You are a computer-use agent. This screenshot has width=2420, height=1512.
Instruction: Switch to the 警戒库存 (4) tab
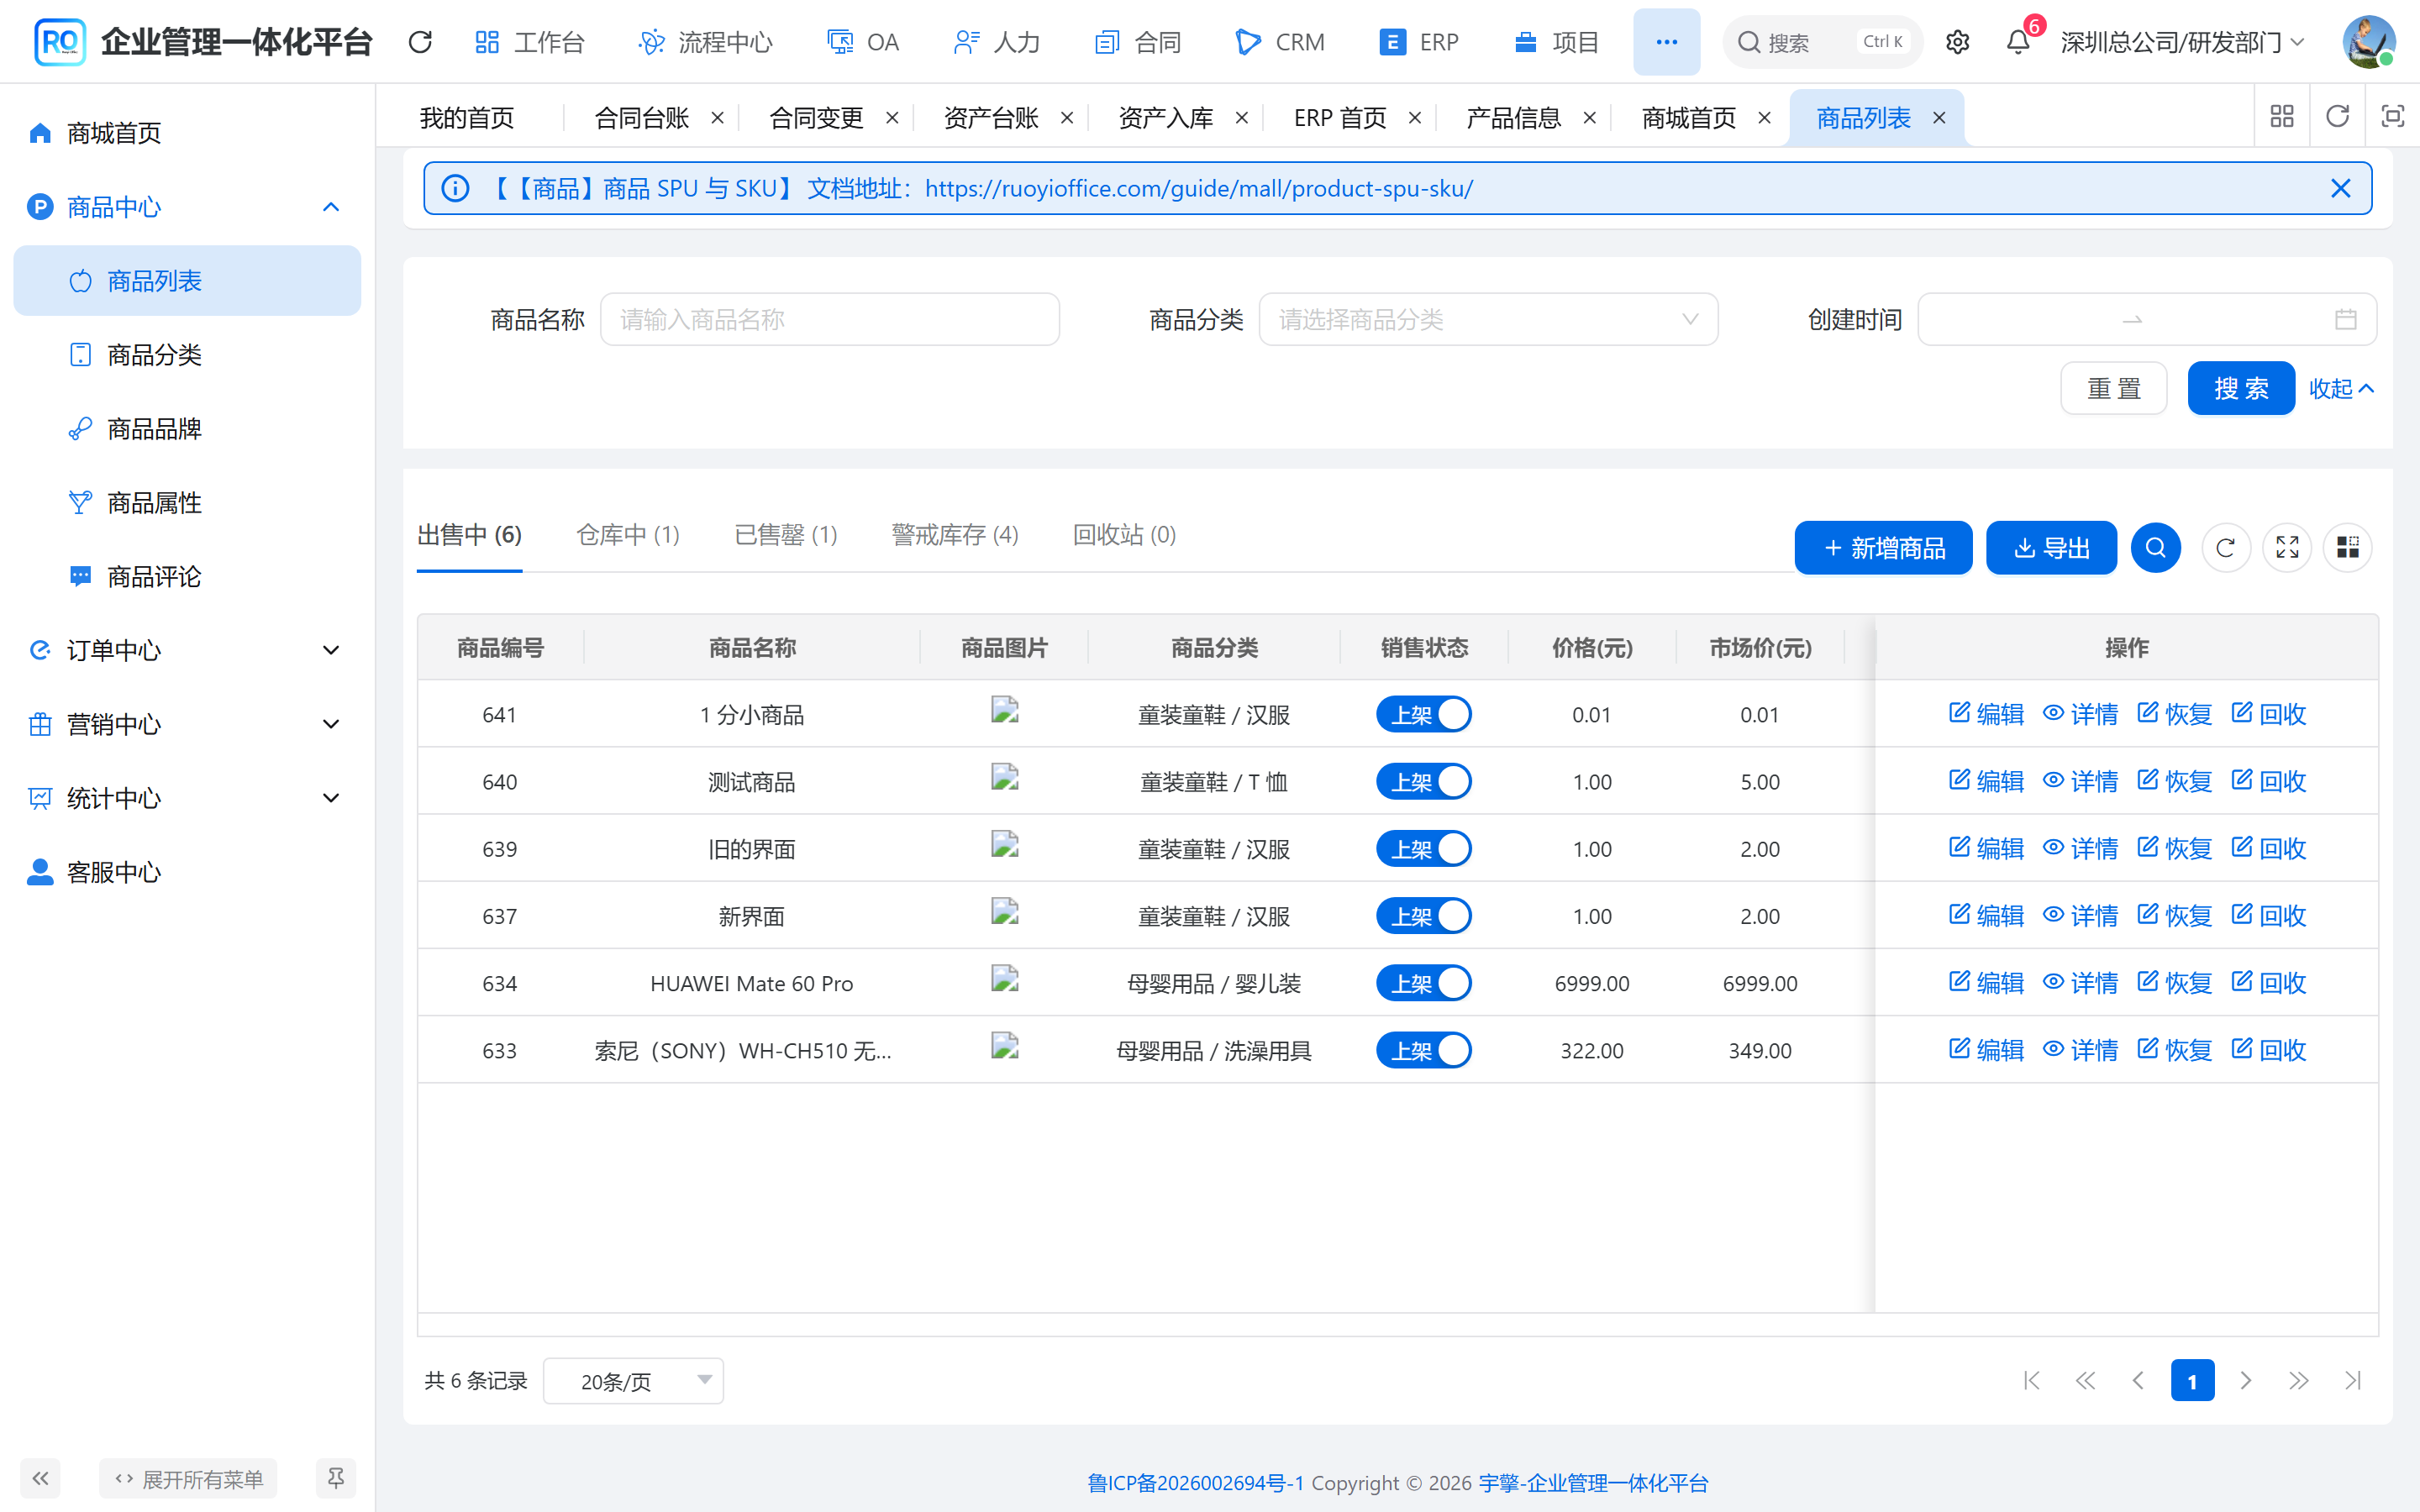coord(955,535)
